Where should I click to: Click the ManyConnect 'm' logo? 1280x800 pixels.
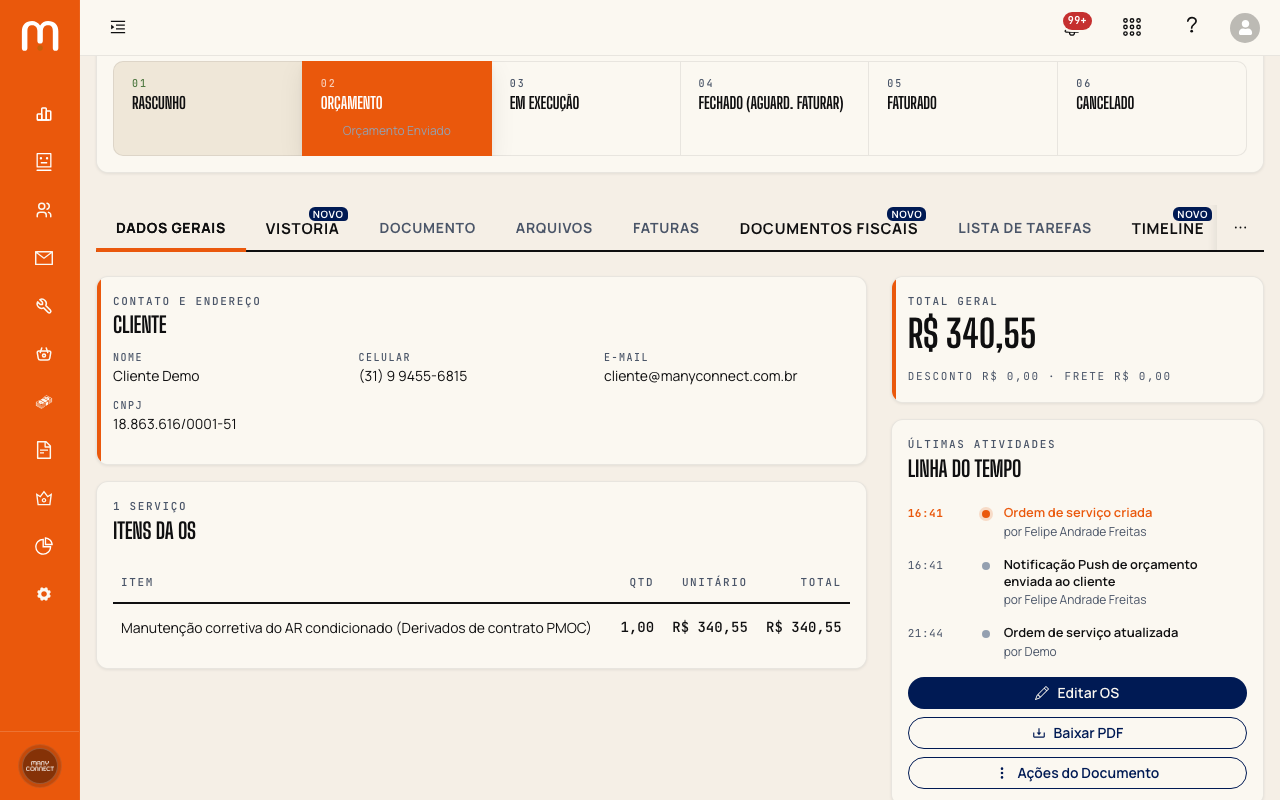[x=40, y=36]
